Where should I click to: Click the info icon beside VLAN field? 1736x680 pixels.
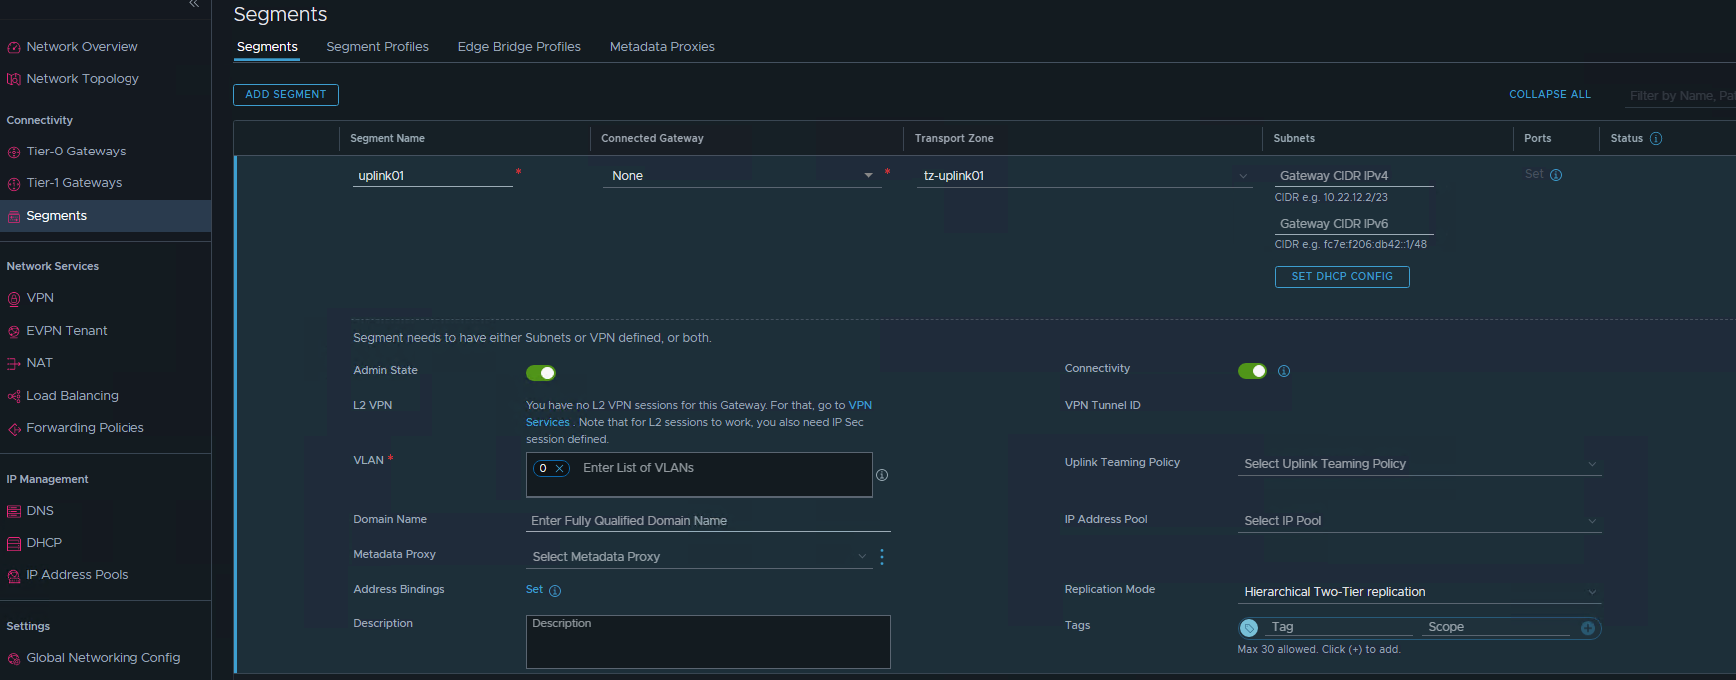(x=882, y=475)
